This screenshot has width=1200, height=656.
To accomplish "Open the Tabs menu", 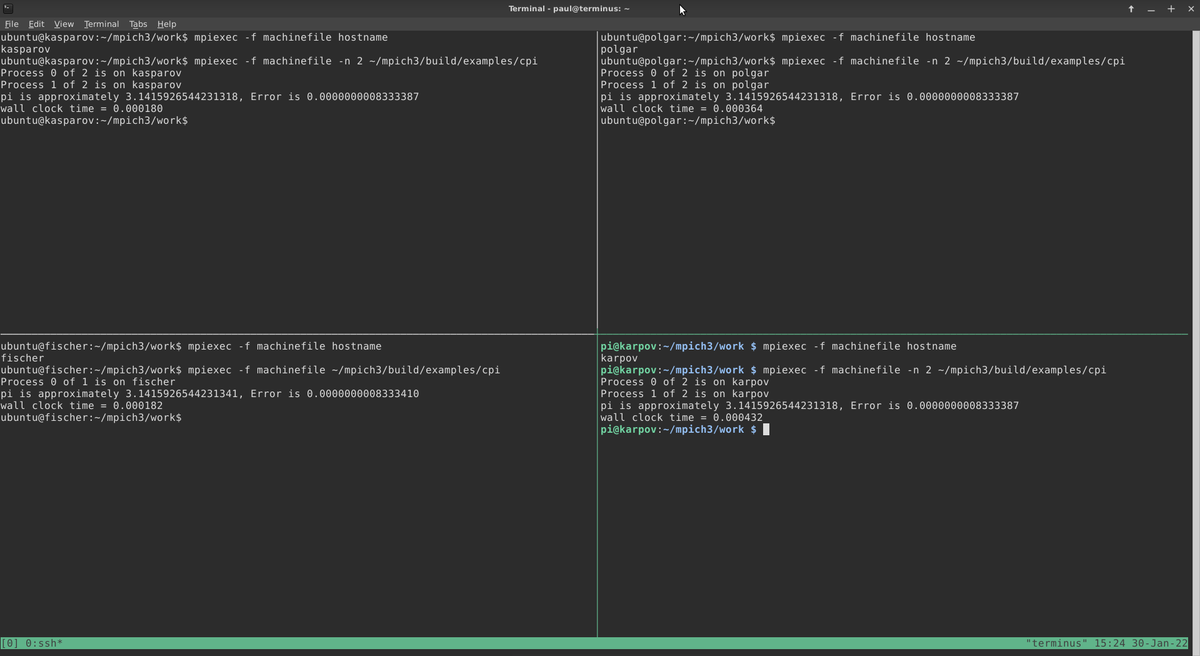I will pos(138,24).
